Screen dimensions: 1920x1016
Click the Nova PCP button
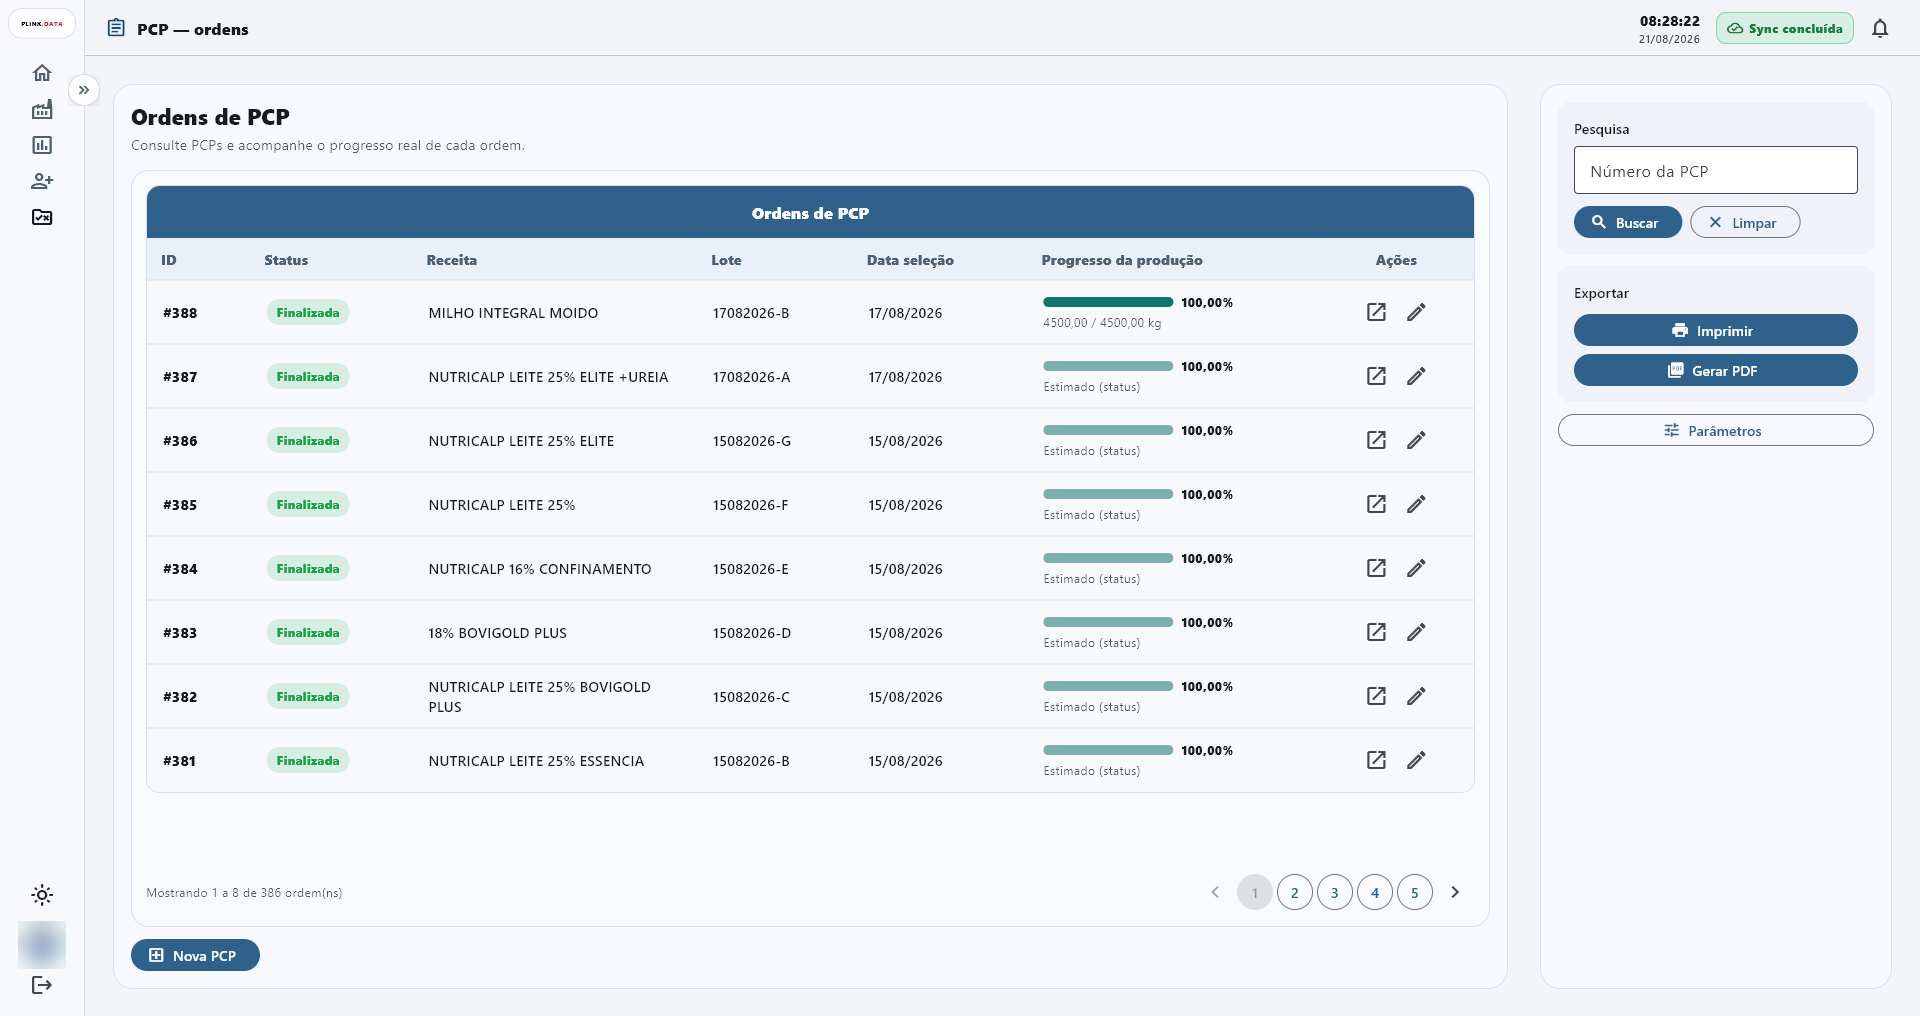tap(195, 955)
